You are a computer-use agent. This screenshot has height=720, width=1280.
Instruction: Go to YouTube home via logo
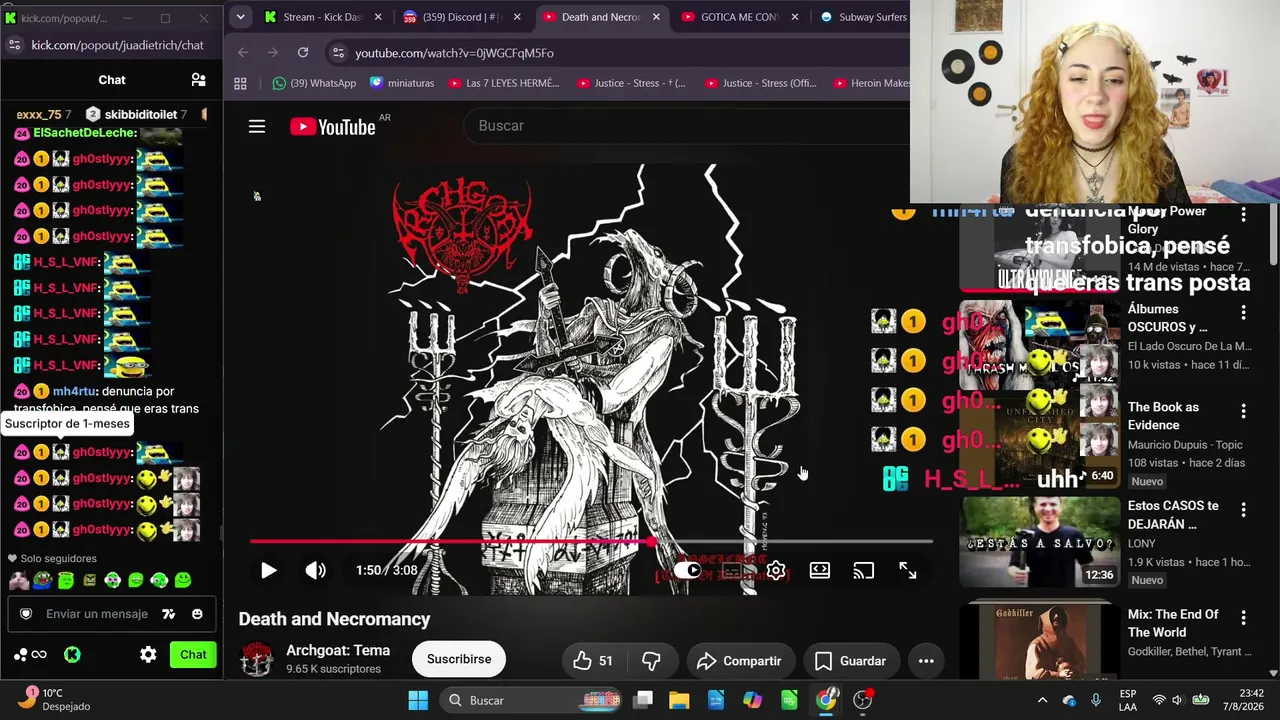click(333, 126)
